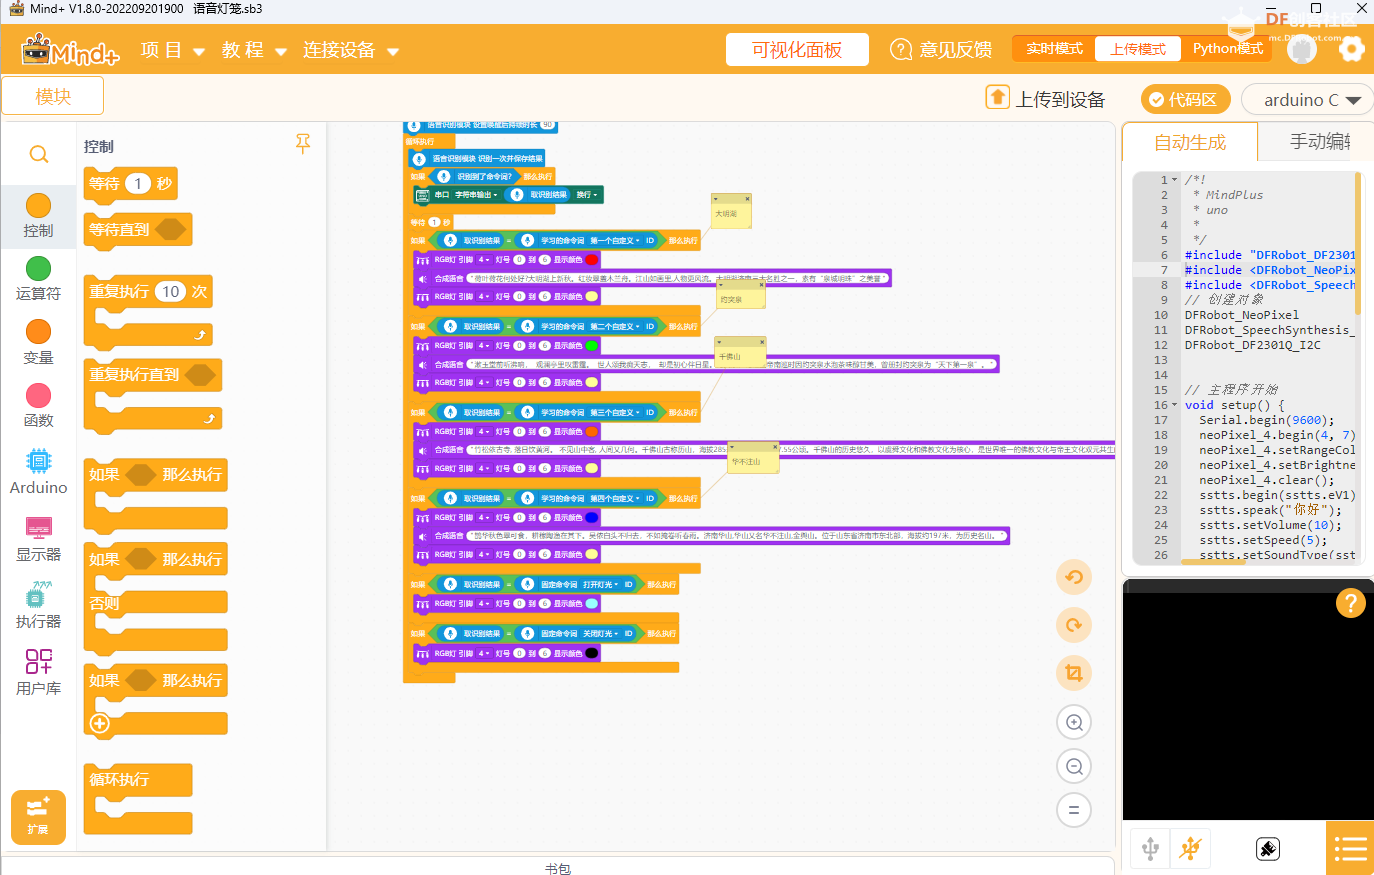Open 字符串输出 dropdown in serial block
This screenshot has width=1374, height=875.
click(x=477, y=195)
